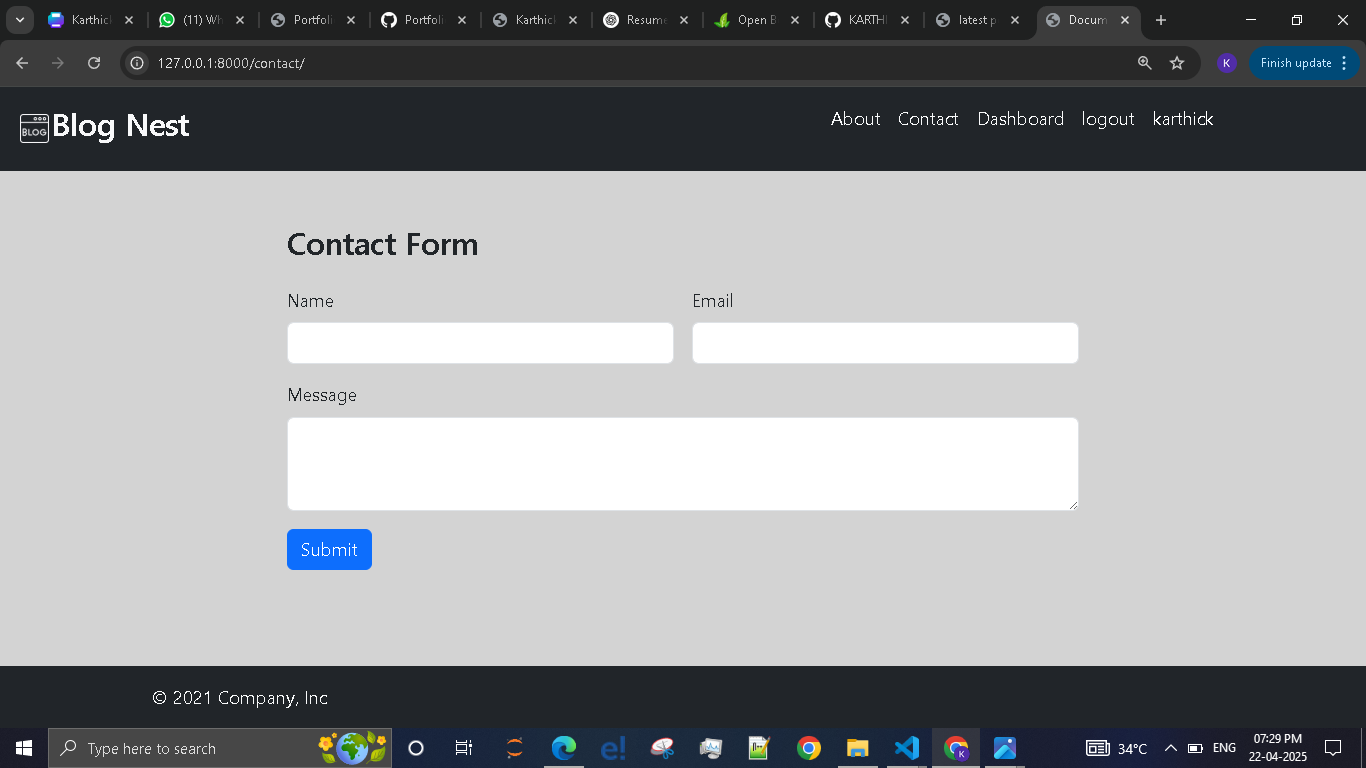Click the Submit button
The image size is (1366, 768).
[x=329, y=550]
